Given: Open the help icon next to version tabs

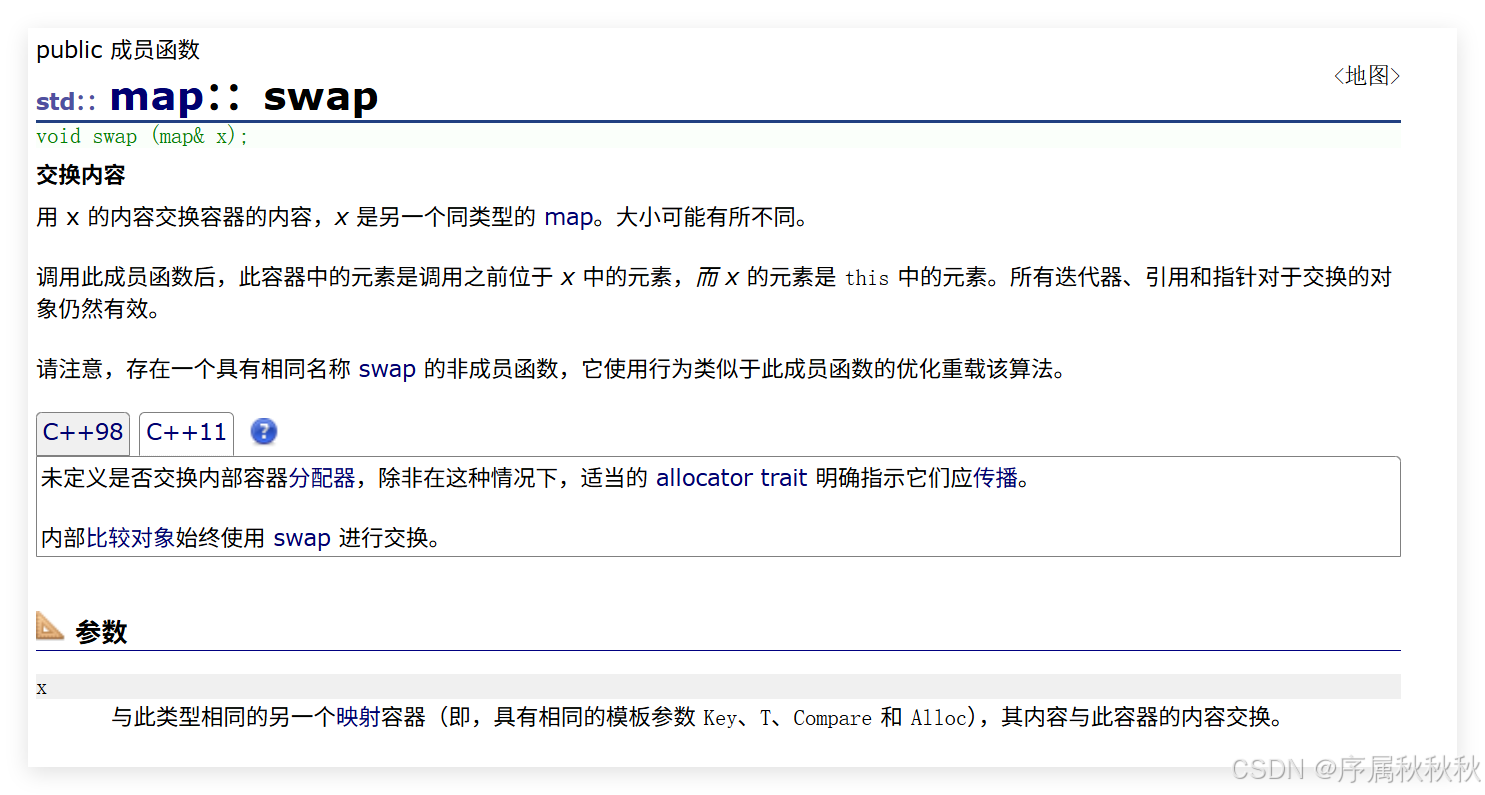Looking at the screenshot, I should pyautogui.click(x=263, y=431).
